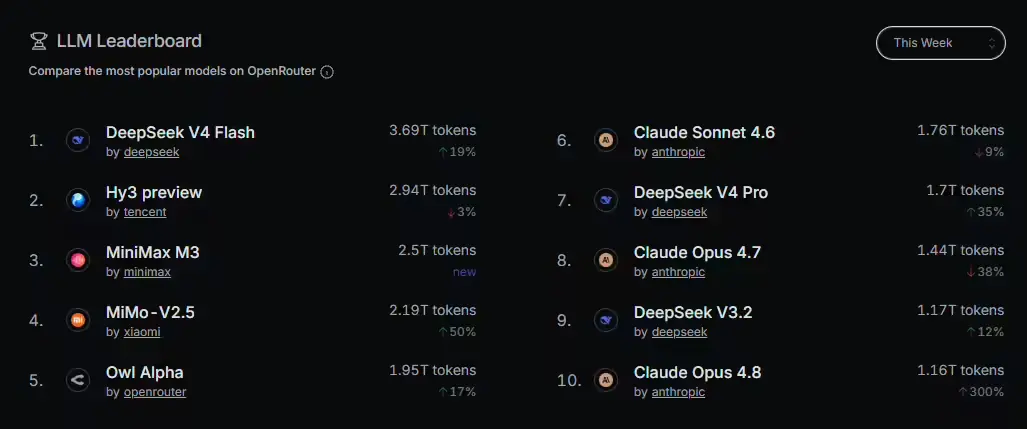The width and height of the screenshot is (1027, 429).
Task: Follow the minimax author link
Action: [x=147, y=272]
